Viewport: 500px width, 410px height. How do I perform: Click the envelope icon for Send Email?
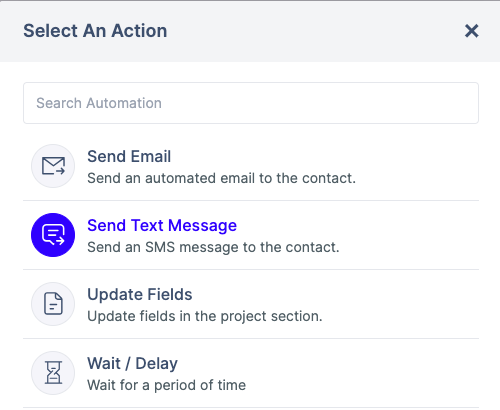[53, 166]
